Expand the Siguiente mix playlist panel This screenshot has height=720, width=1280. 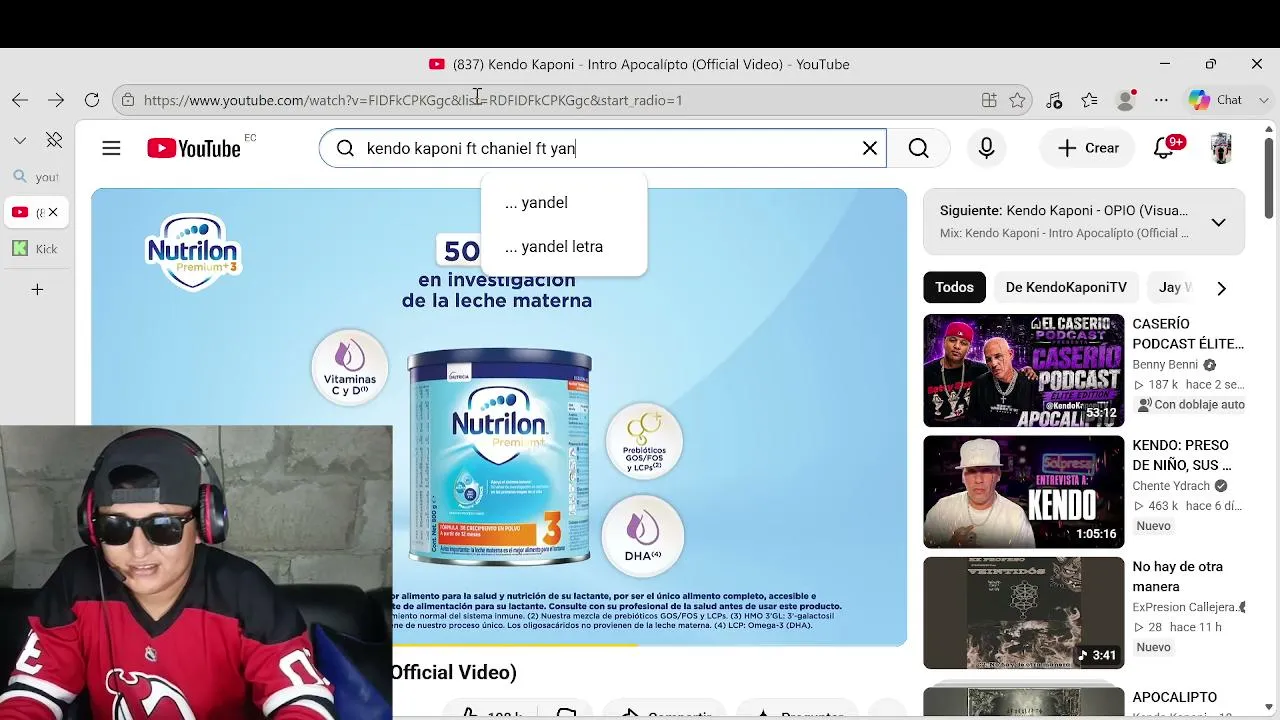coord(1218,222)
